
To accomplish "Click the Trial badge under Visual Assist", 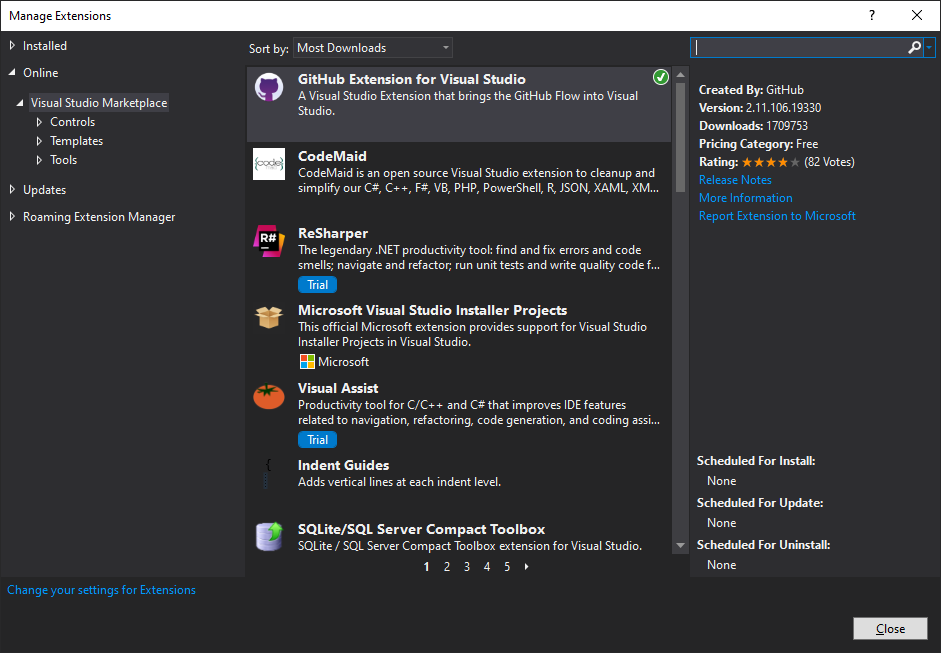I will point(317,439).
